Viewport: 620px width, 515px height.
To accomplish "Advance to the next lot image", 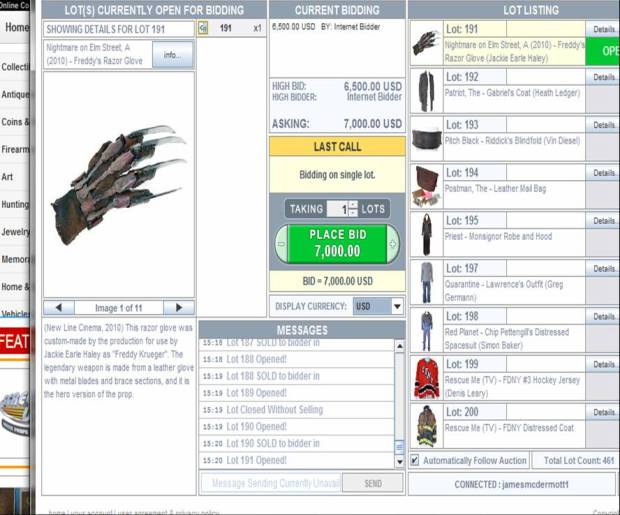I will (x=179, y=308).
